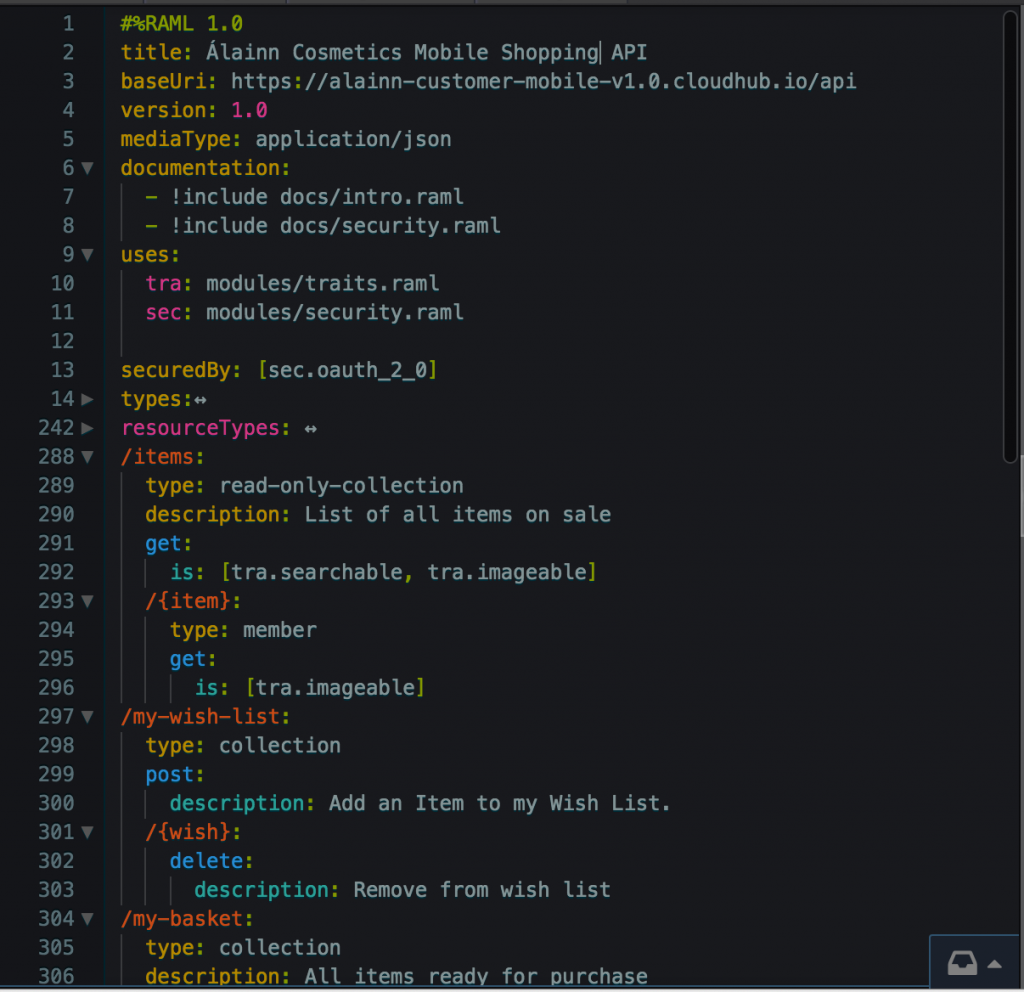This screenshot has height=992, width=1024.
Task: Click '[sec.oauth_2_0]' securedBy value
Action: 347,370
